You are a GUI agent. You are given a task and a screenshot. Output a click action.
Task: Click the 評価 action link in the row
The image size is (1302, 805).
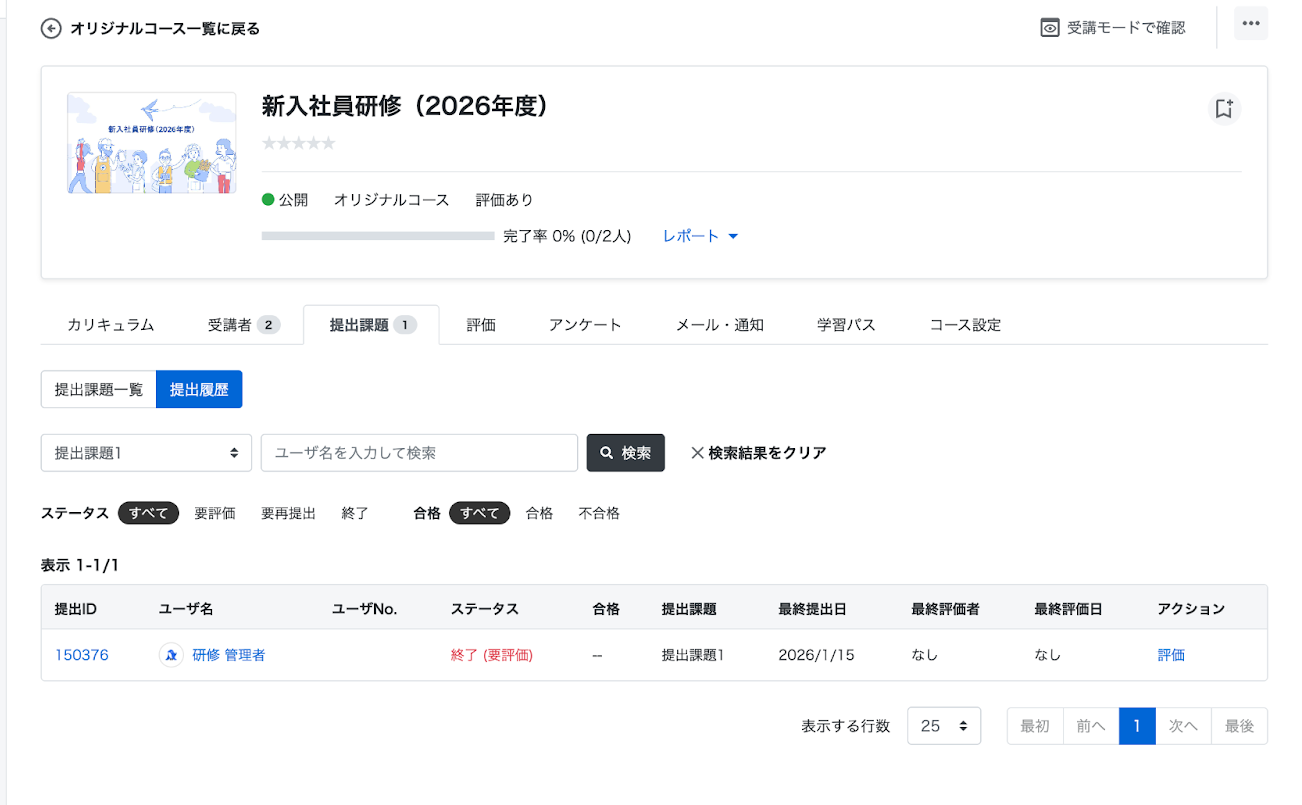pos(1171,655)
